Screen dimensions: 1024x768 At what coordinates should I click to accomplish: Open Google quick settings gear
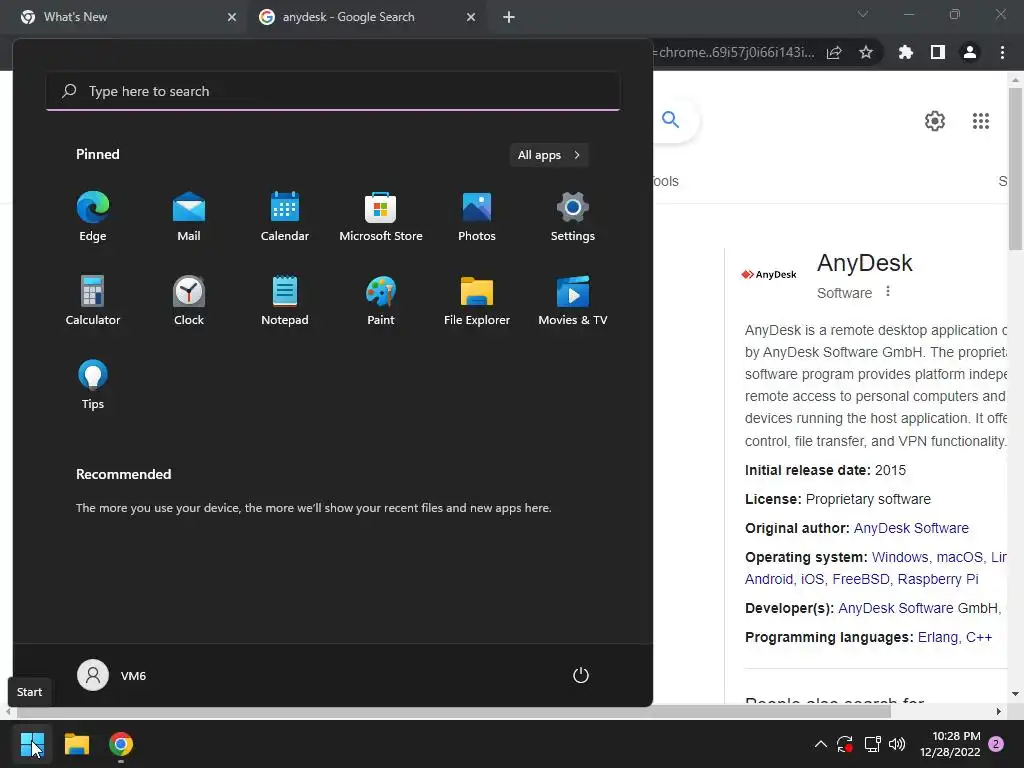[935, 121]
